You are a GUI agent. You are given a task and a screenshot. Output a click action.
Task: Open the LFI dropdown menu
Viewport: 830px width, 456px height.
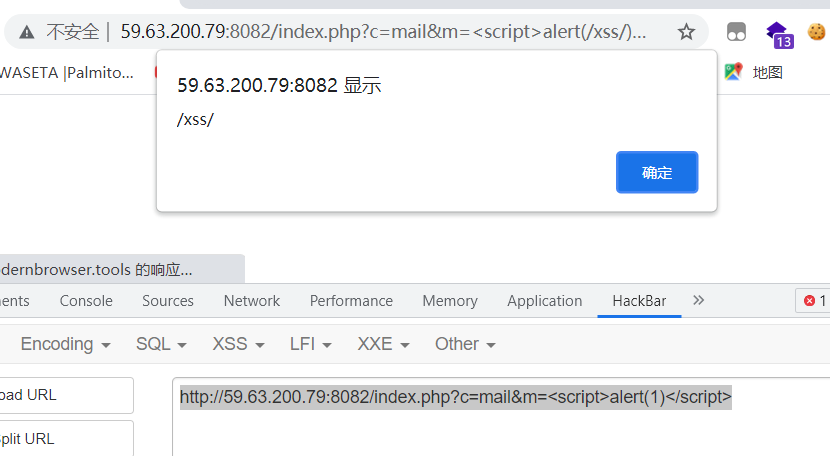(310, 344)
